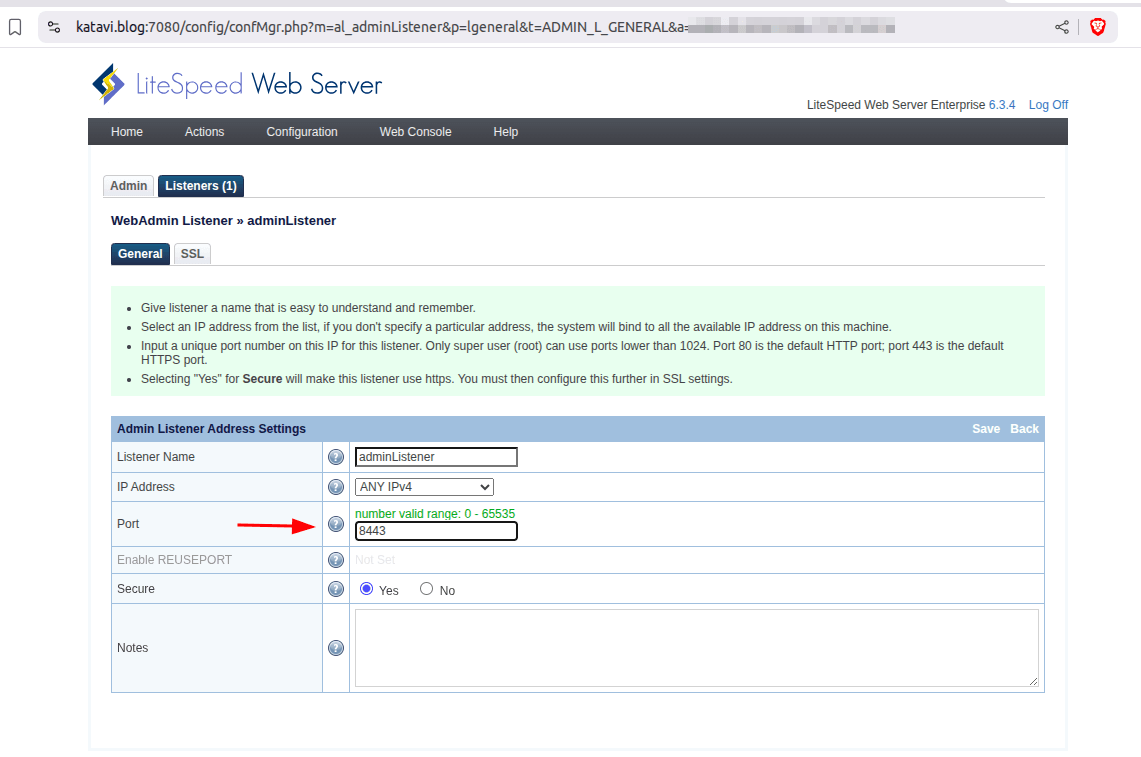The width and height of the screenshot is (1141, 757).
Task: View help for the Port setting
Action: point(335,523)
